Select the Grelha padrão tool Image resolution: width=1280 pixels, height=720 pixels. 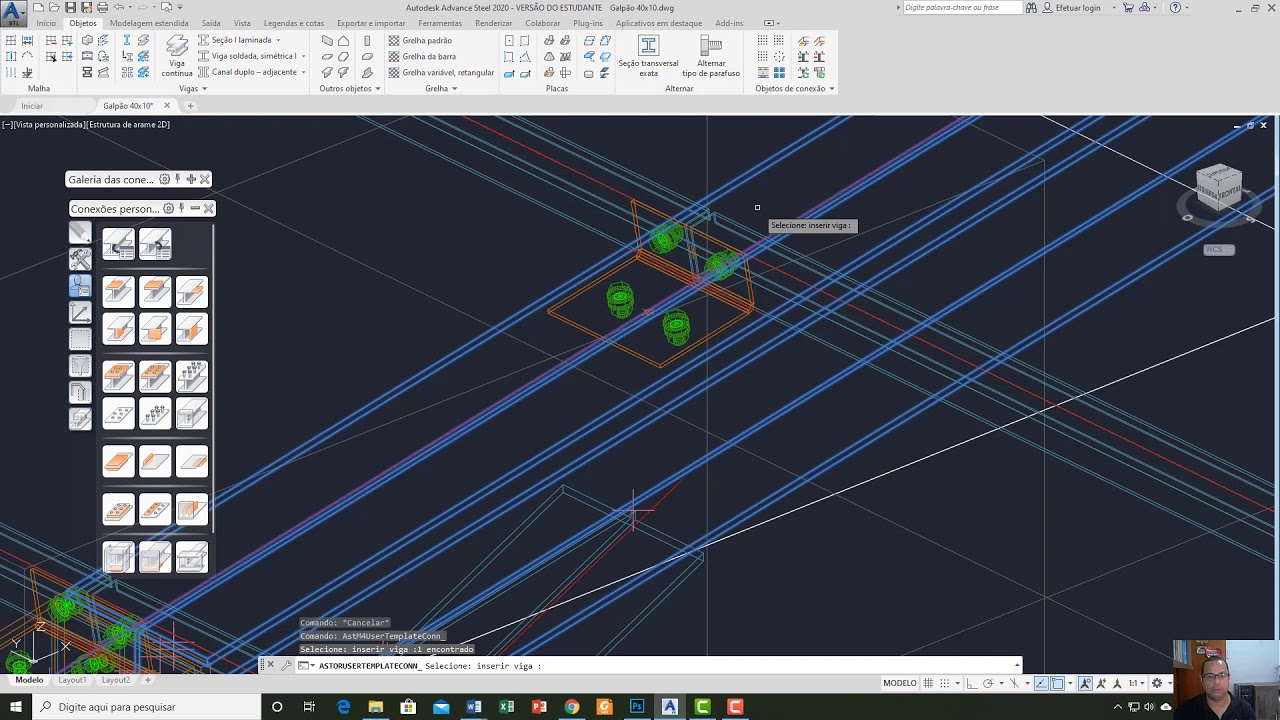(420, 41)
